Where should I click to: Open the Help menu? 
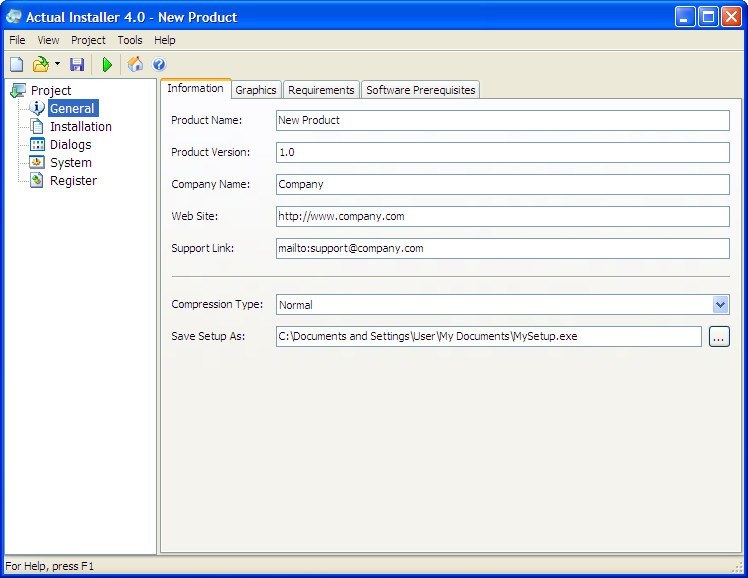(x=165, y=40)
